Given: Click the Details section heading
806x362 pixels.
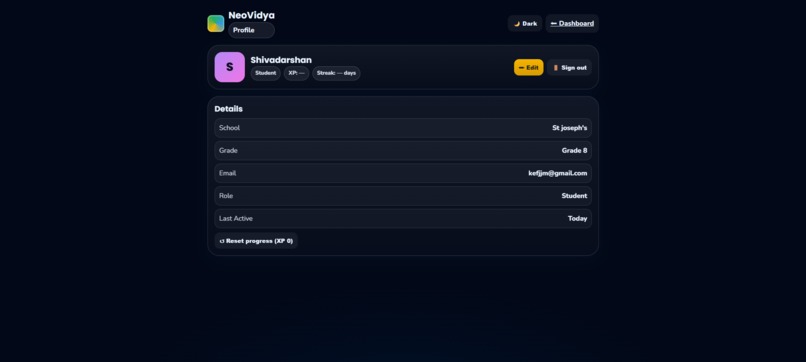Looking at the screenshot, I should tap(229, 109).
